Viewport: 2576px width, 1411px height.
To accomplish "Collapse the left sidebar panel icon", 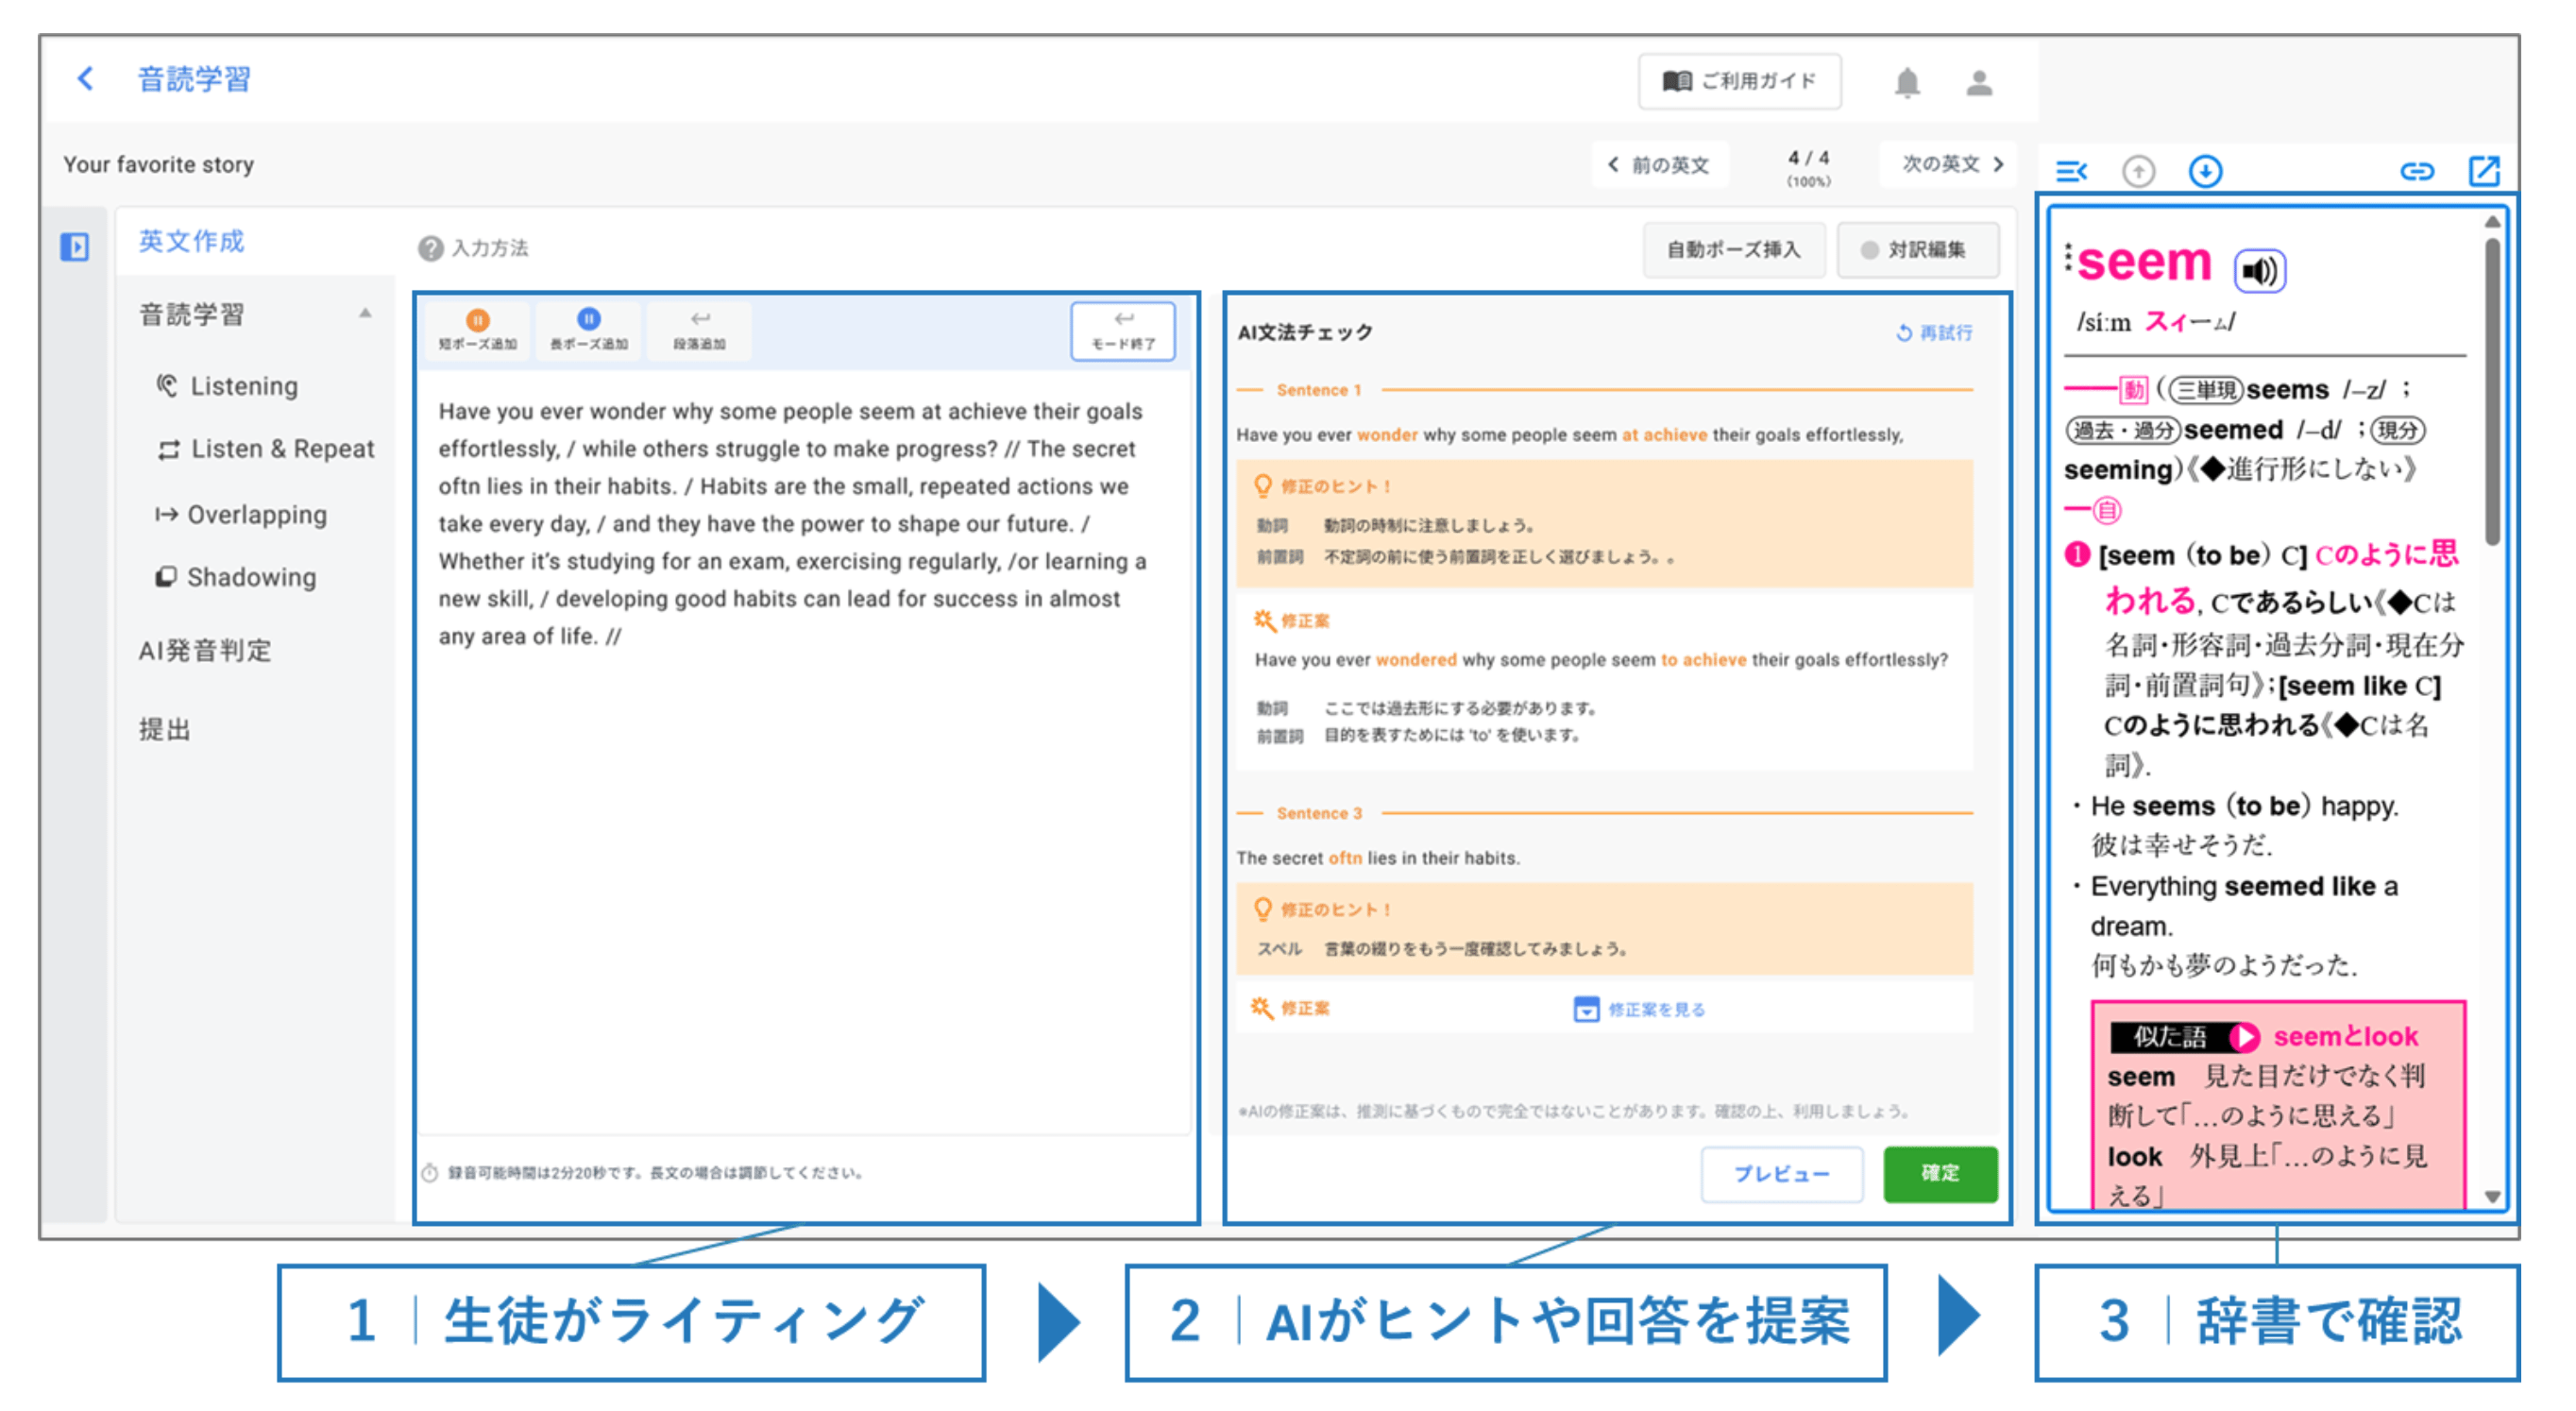I will [75, 246].
